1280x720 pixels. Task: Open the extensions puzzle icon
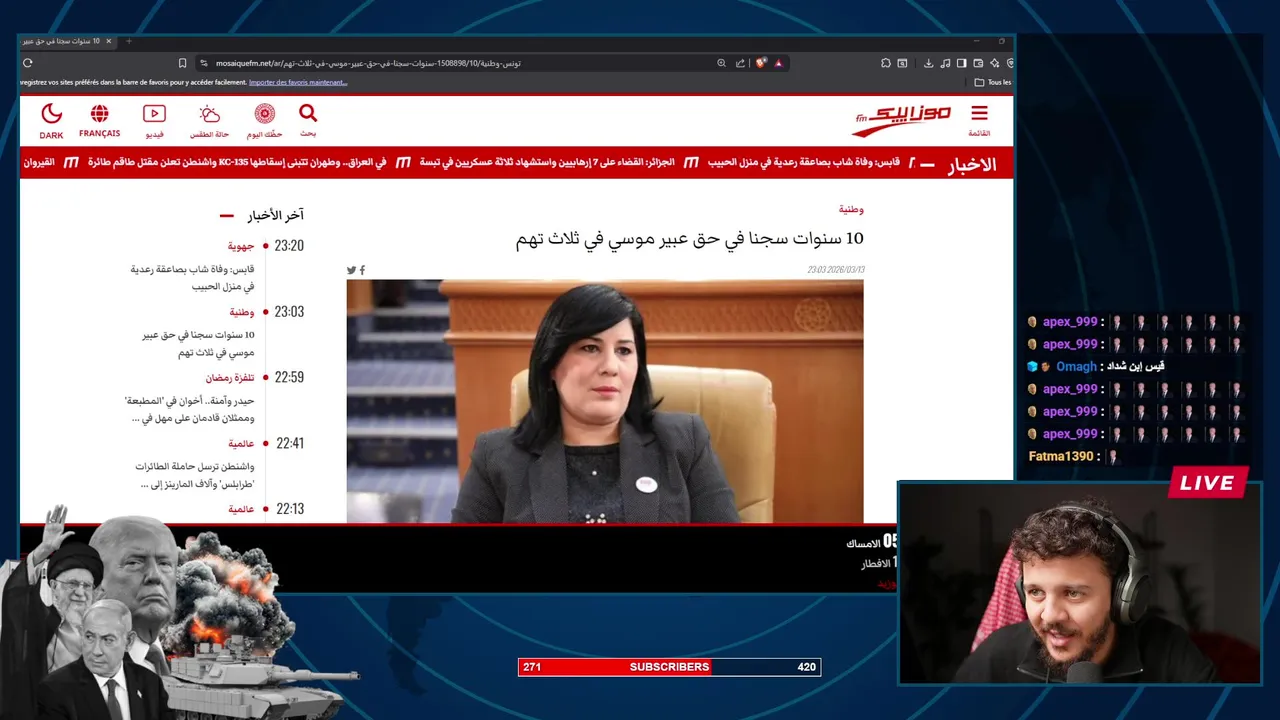[x=886, y=63]
